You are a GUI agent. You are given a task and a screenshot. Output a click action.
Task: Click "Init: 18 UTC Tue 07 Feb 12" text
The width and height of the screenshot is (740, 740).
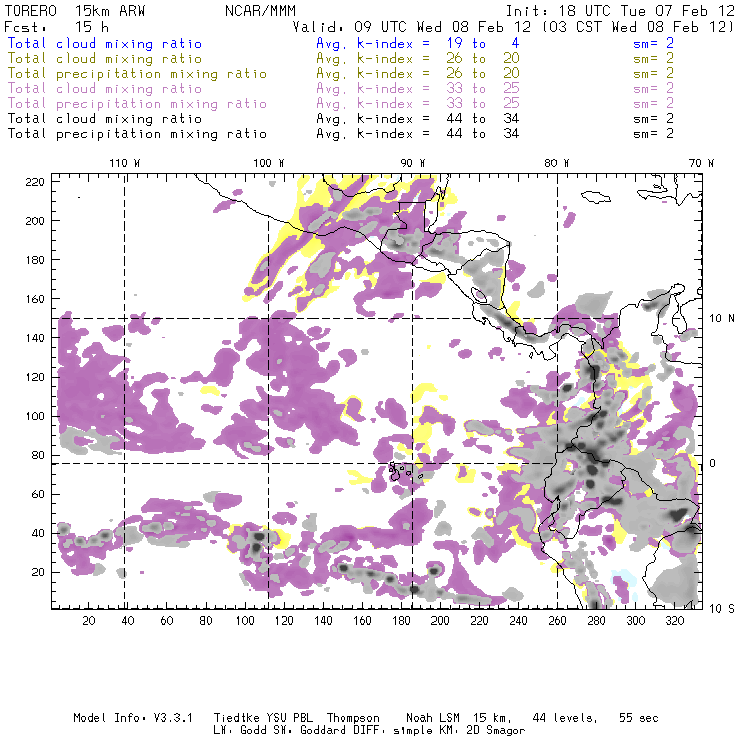point(620,11)
